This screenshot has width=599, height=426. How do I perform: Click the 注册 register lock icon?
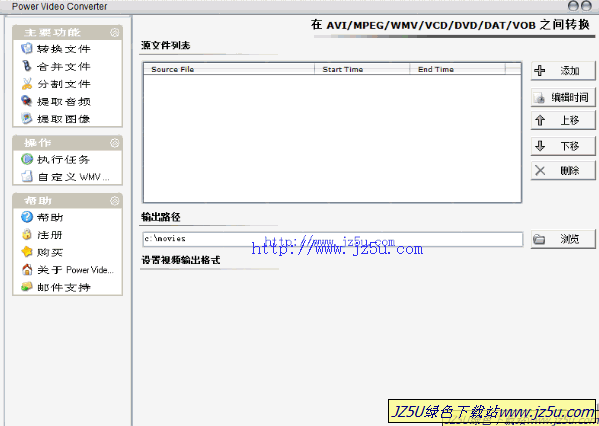coord(27,235)
